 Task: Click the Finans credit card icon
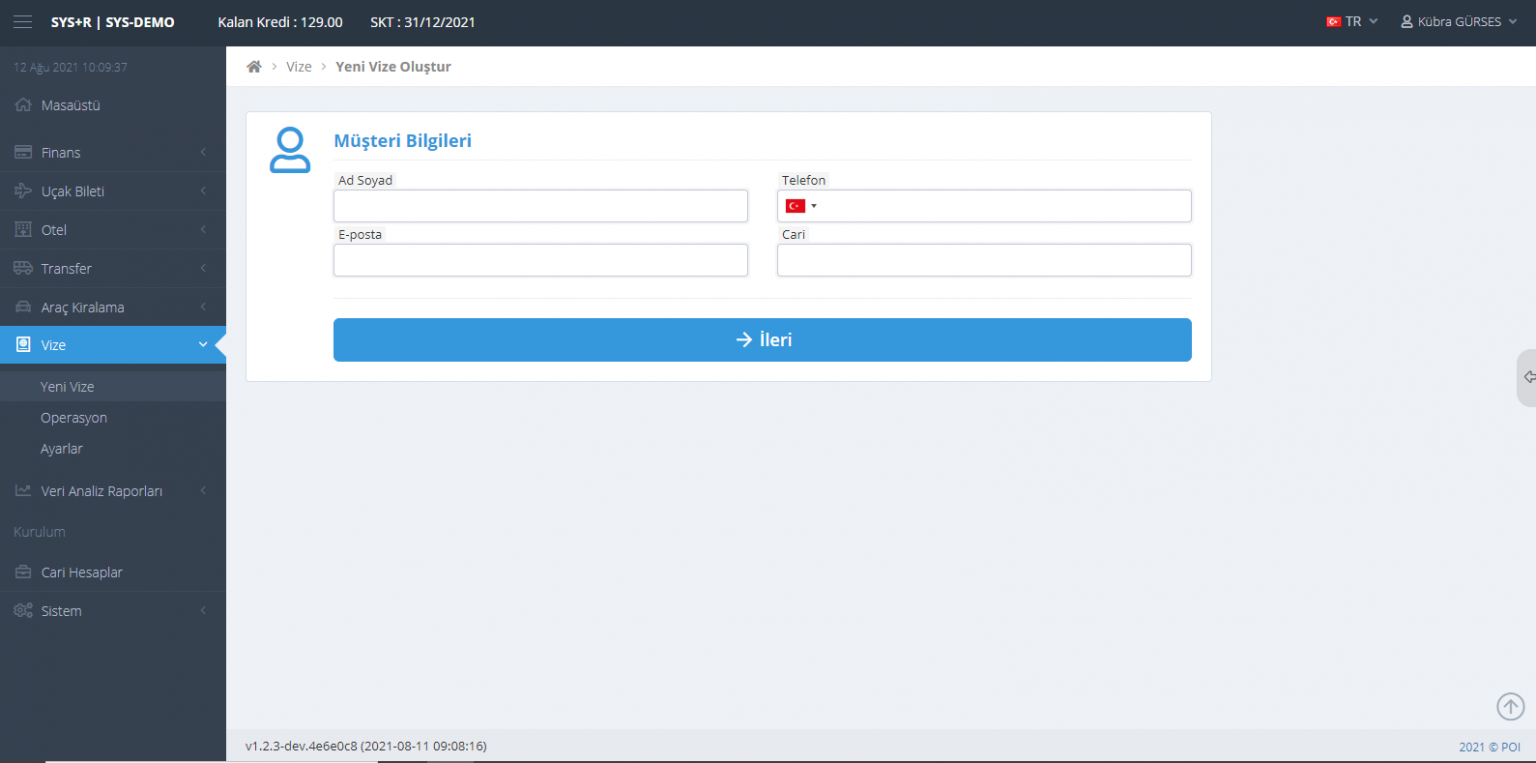[23, 152]
